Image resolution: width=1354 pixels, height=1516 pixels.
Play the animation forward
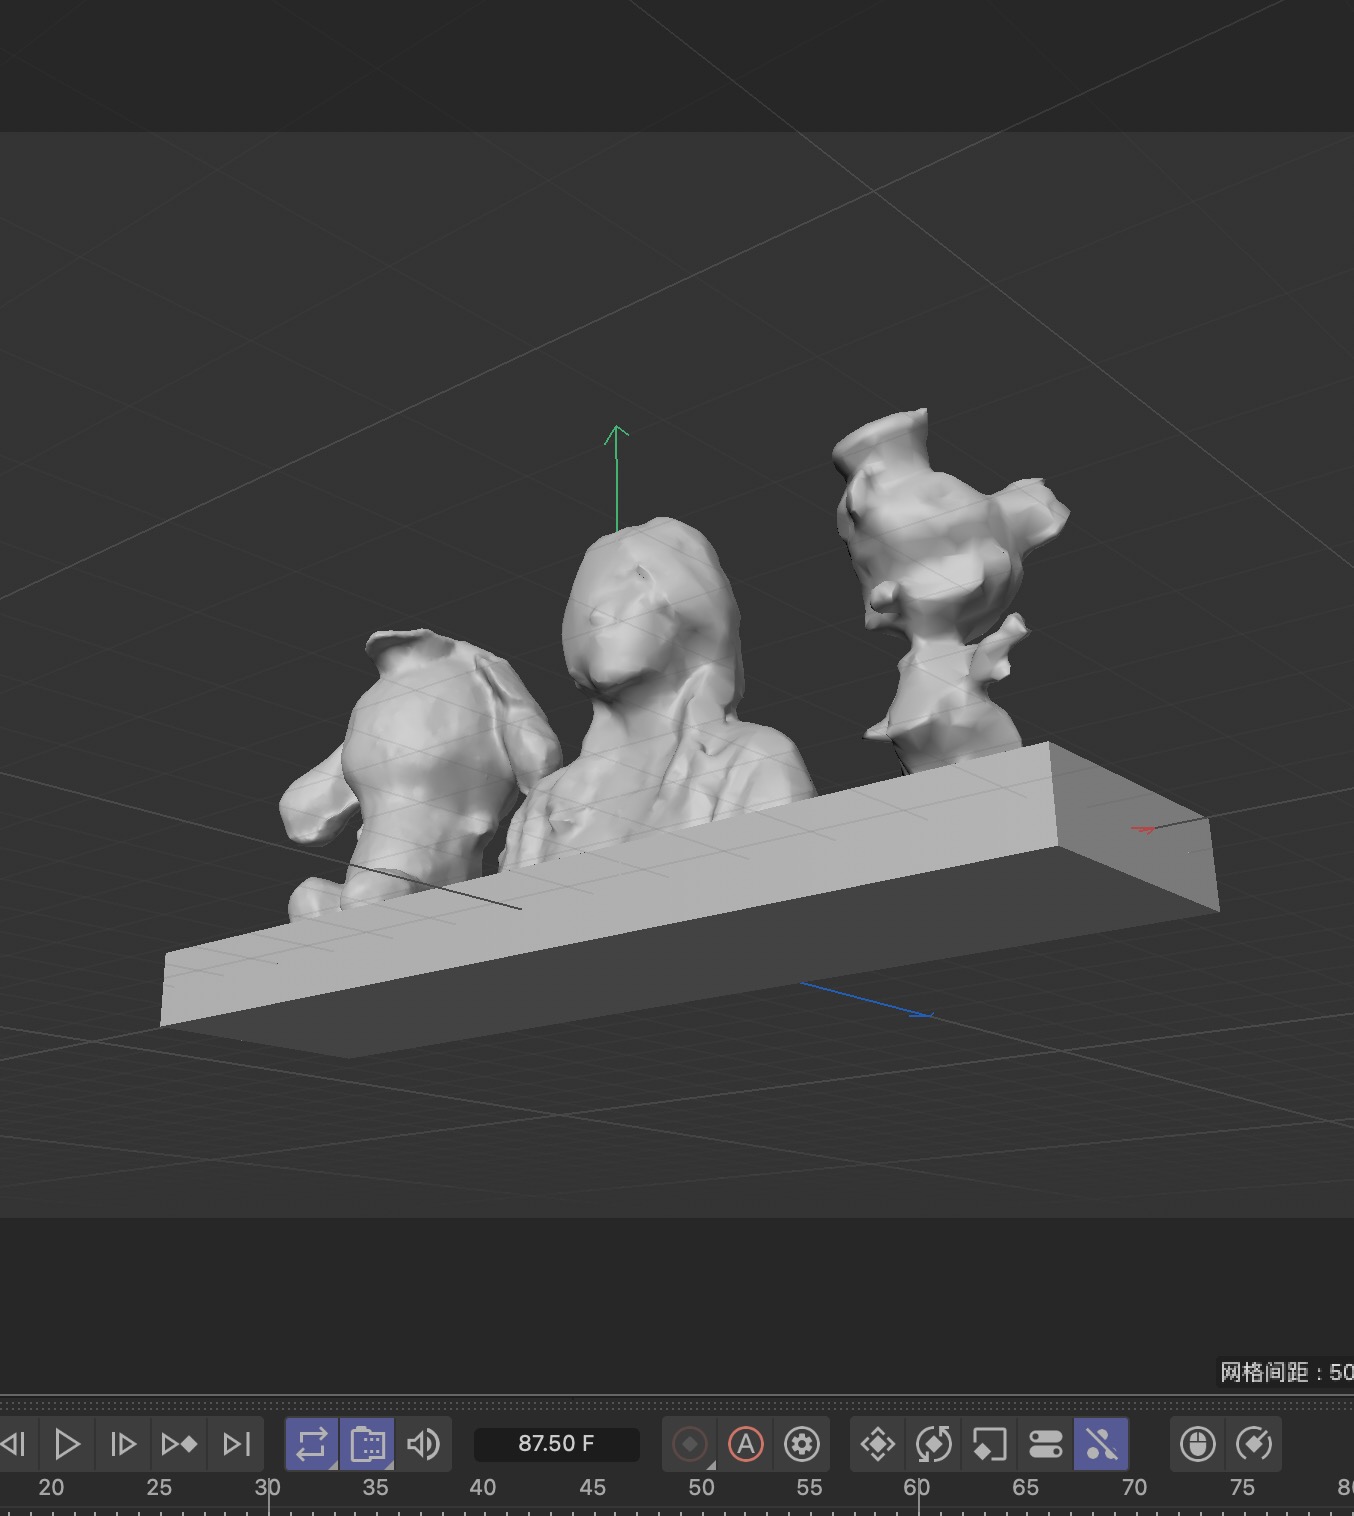click(67, 1444)
